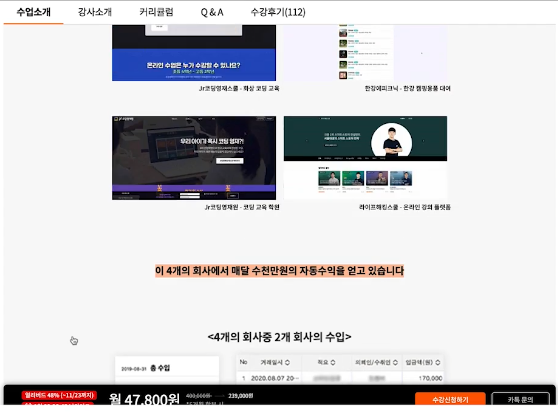Image resolution: width=558 pixels, height=413 pixels.
Task: Open the Jr코딩영재원 코딩 교육 학원 screenshot
Action: pyautogui.click(x=194, y=158)
